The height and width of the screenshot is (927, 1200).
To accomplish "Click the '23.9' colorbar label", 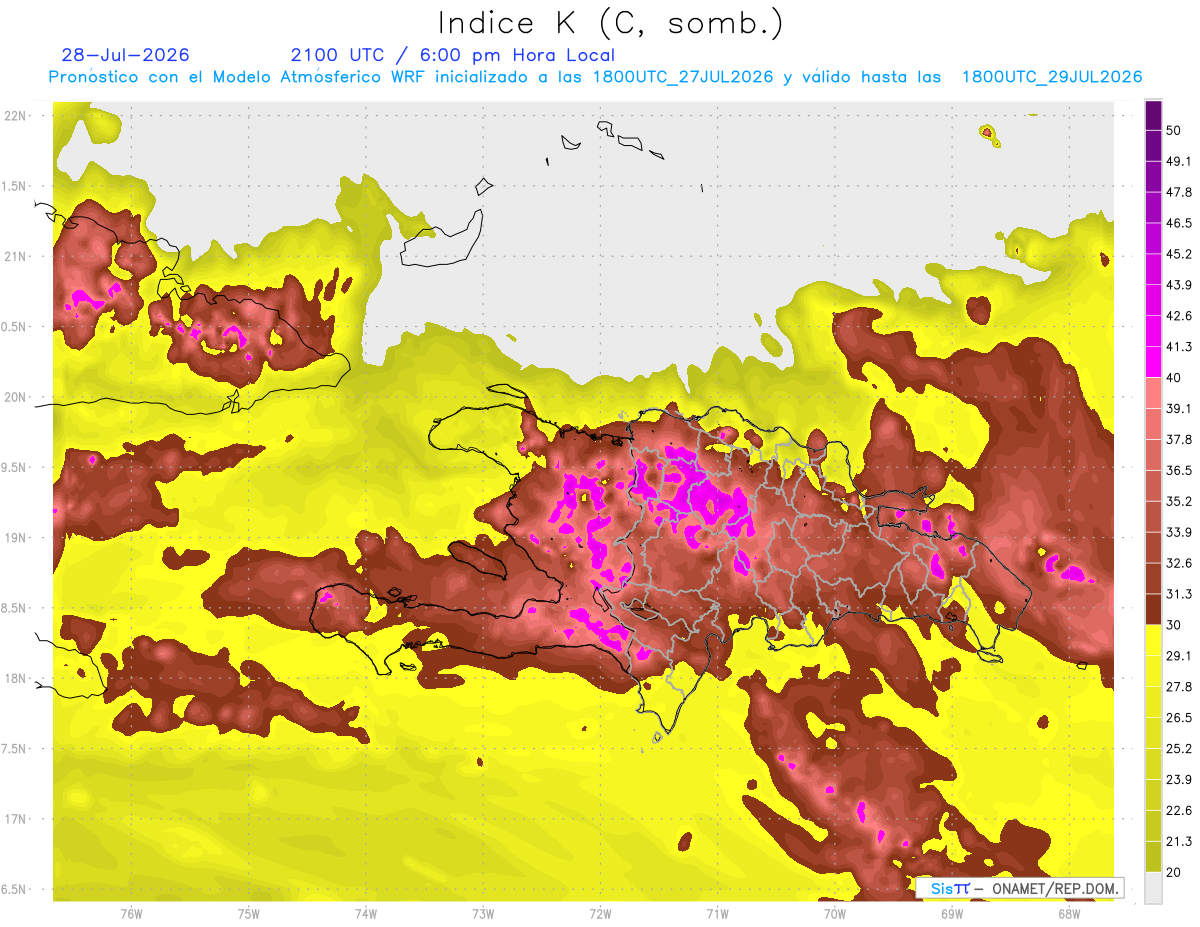I will coord(1179,779).
